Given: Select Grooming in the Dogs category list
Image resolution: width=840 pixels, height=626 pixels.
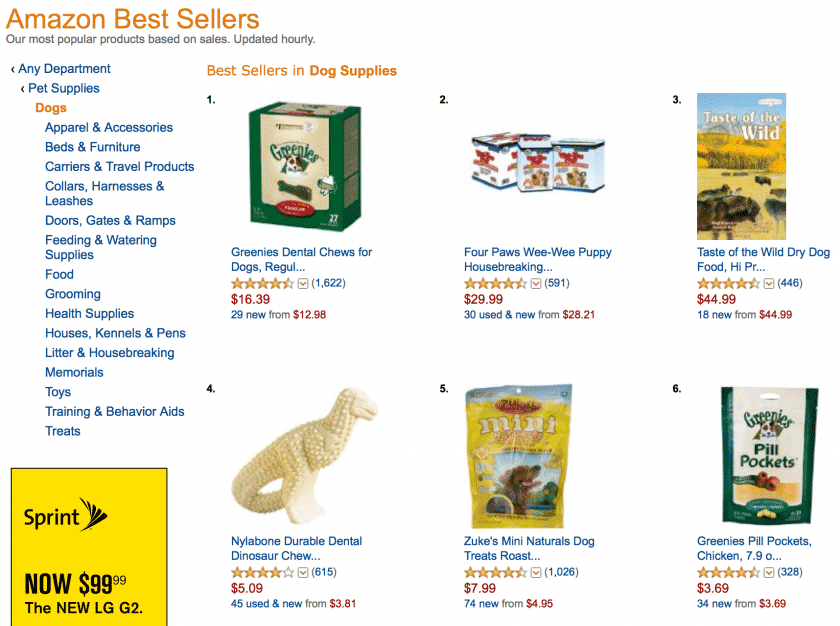Looking at the screenshot, I should tap(73, 294).
